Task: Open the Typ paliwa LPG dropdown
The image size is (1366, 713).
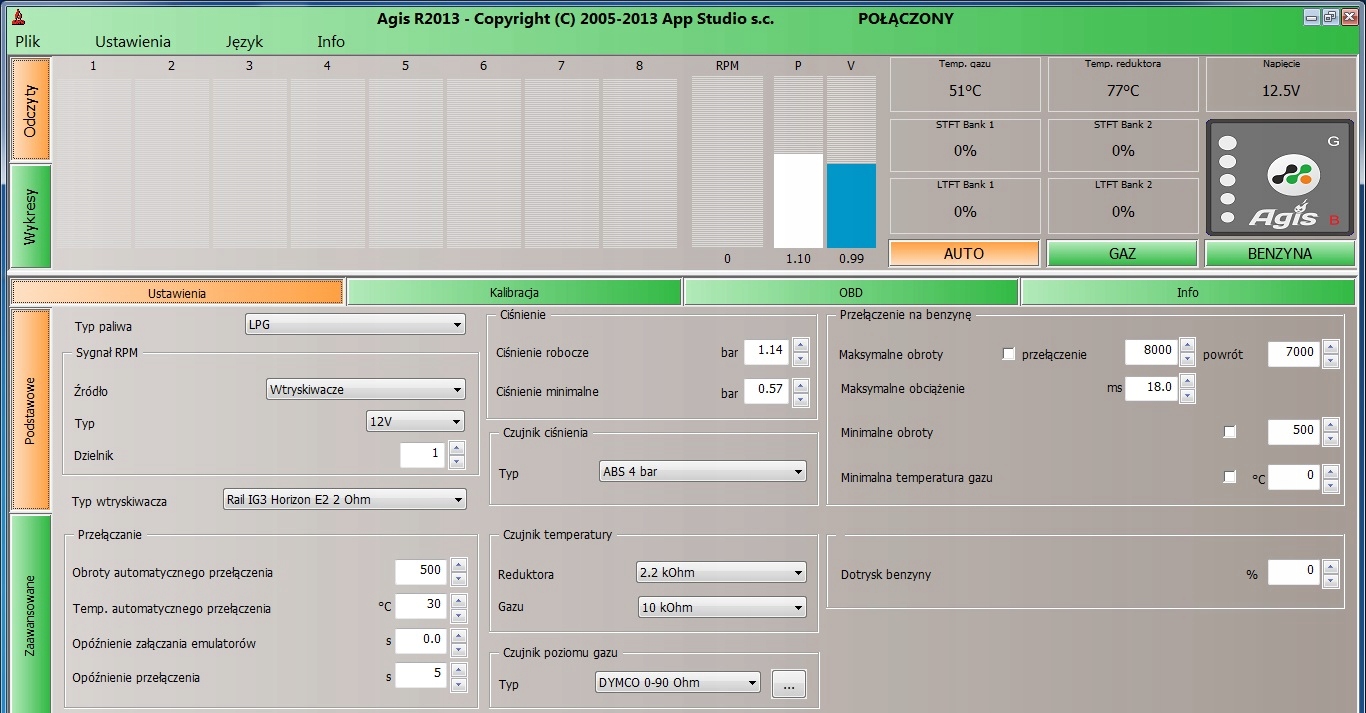Action: click(355, 325)
